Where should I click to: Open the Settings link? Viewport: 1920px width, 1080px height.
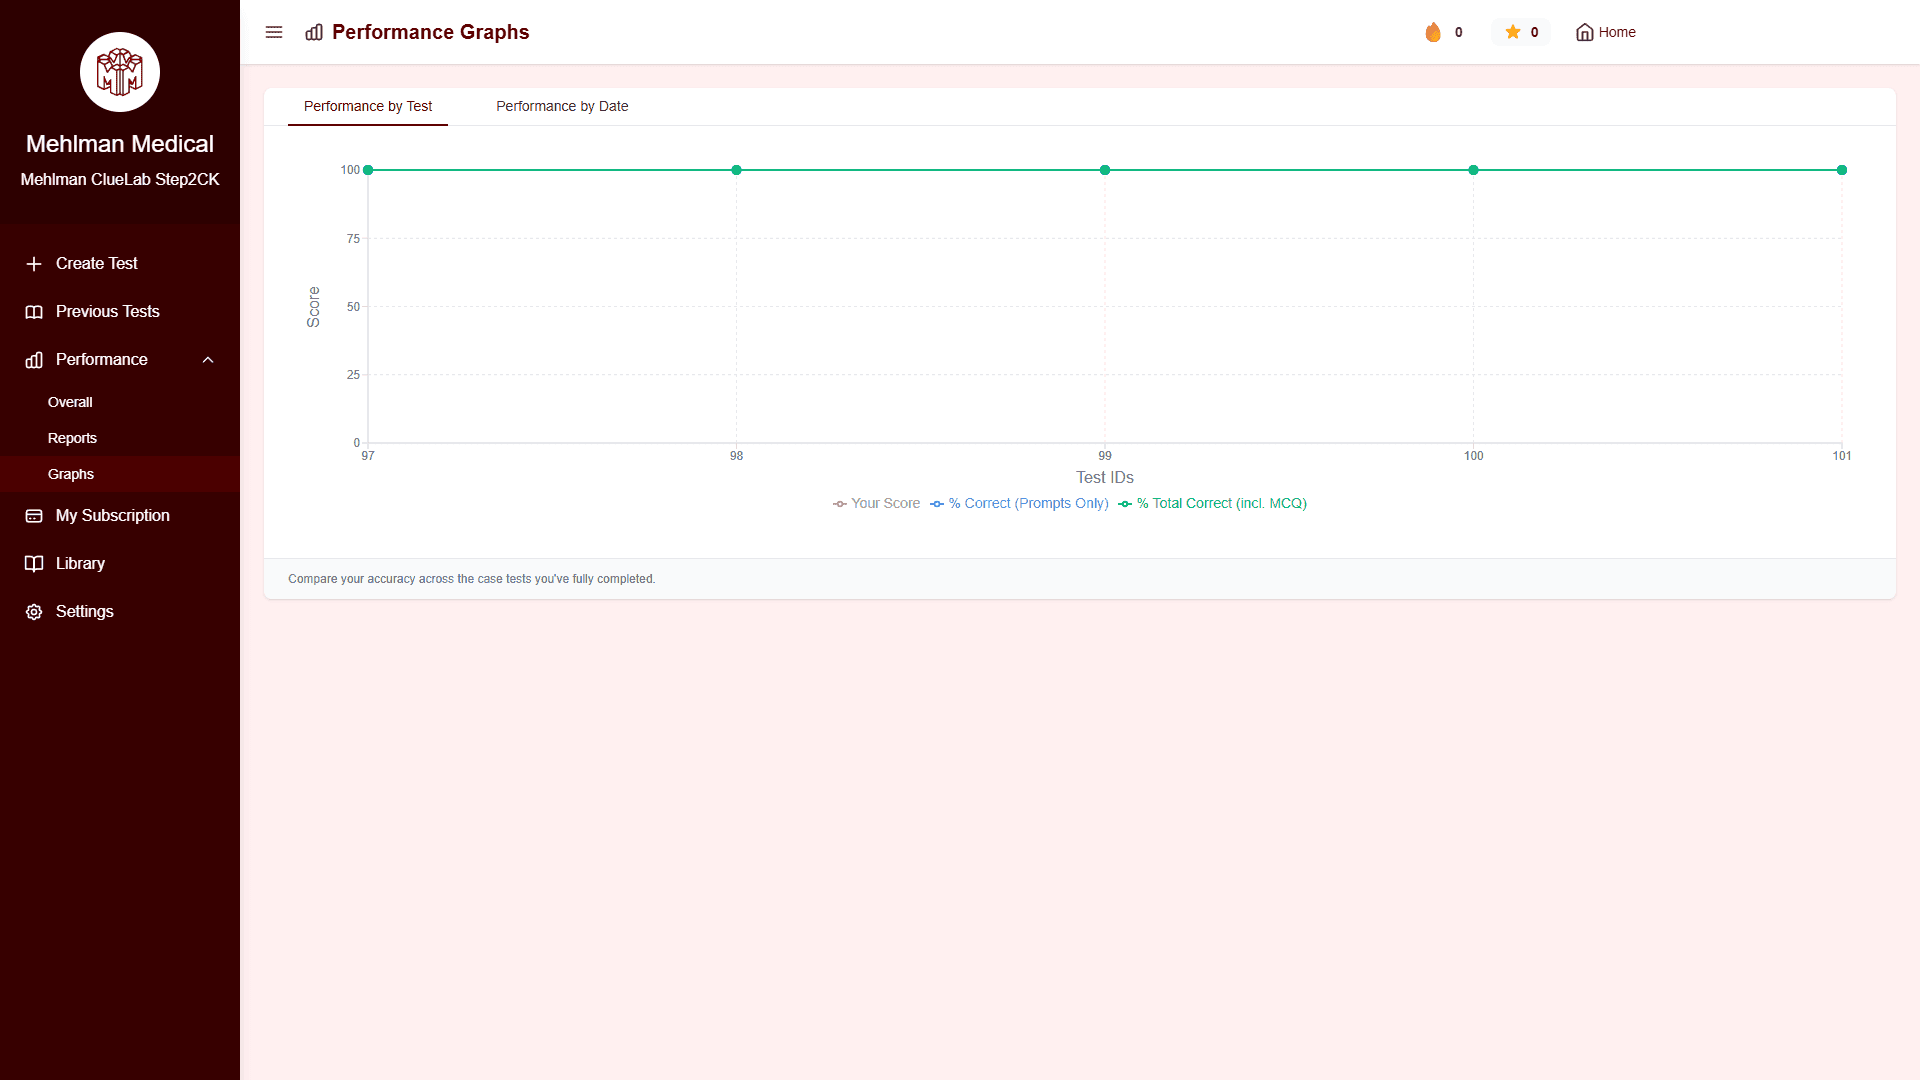click(x=85, y=612)
